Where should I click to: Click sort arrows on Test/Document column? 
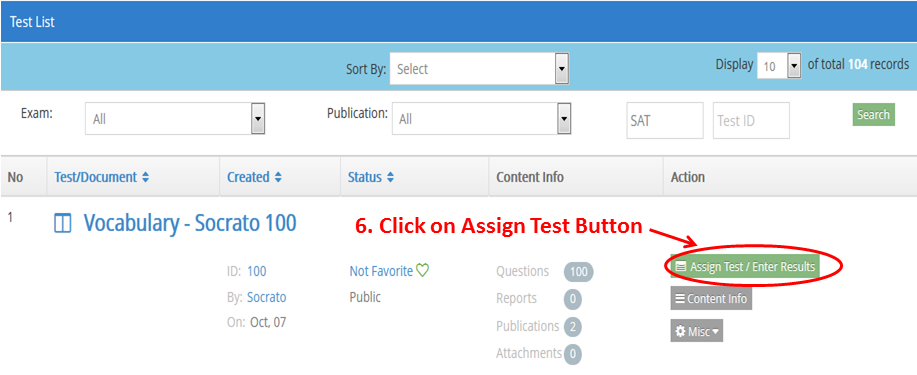point(146,177)
